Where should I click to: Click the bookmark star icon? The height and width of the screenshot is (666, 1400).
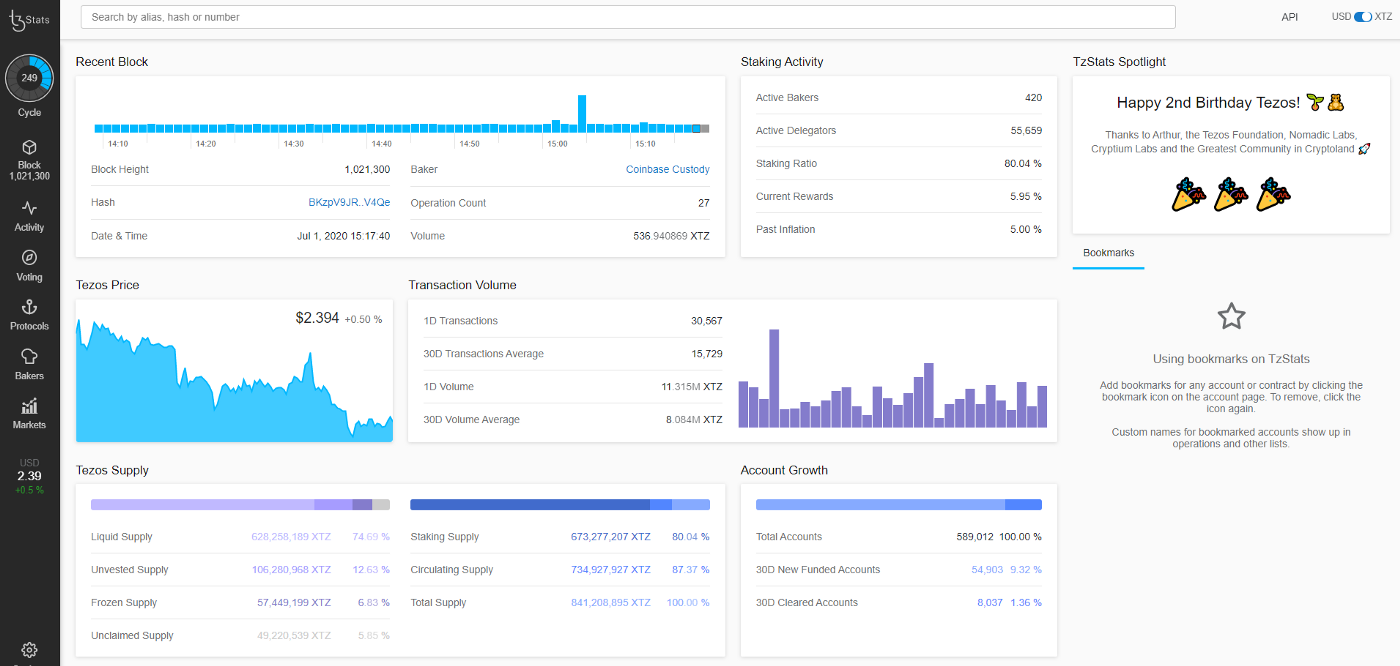1231,317
